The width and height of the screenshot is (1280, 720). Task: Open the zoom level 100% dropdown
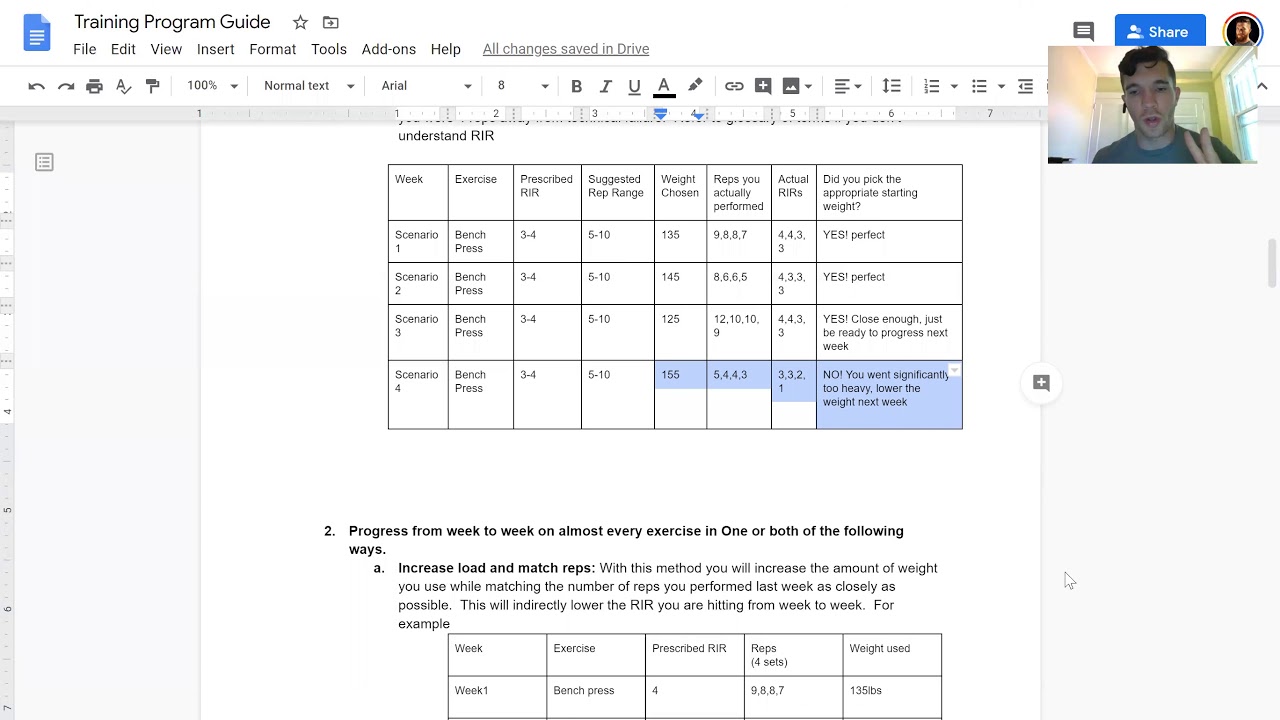click(212, 86)
